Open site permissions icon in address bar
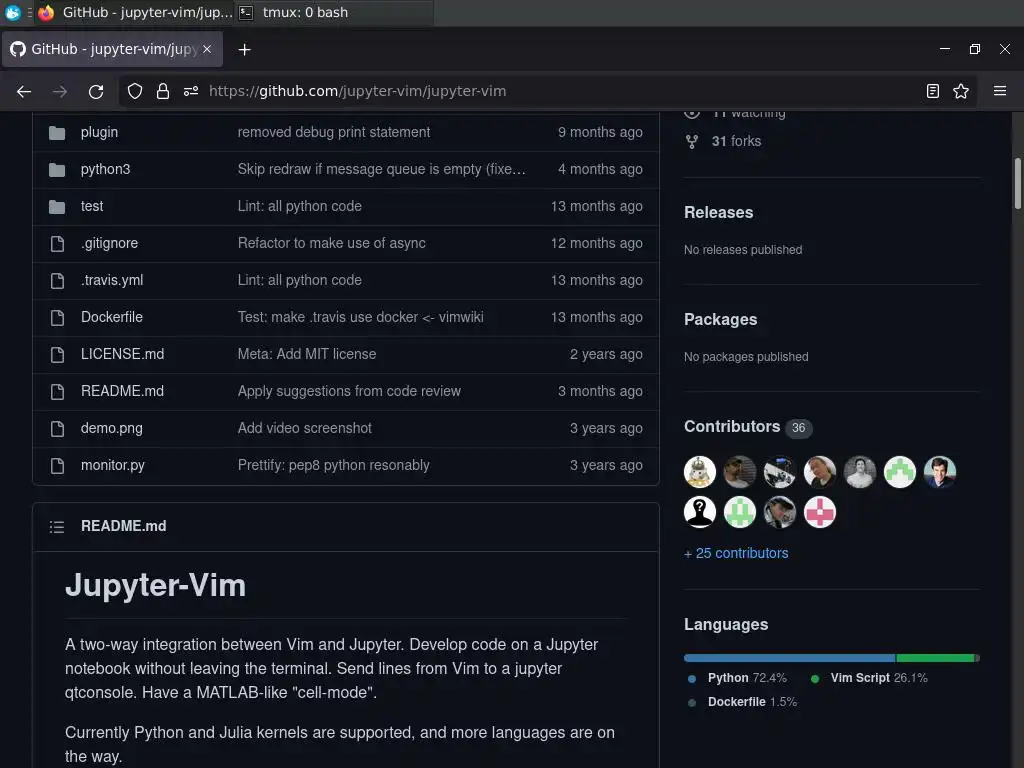 [x=191, y=91]
